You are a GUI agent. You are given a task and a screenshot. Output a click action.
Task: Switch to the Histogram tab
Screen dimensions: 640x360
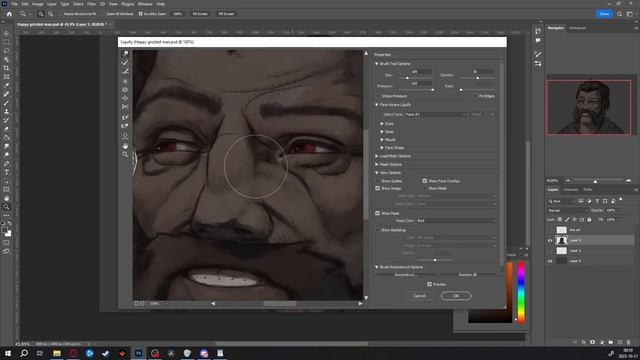(578, 28)
